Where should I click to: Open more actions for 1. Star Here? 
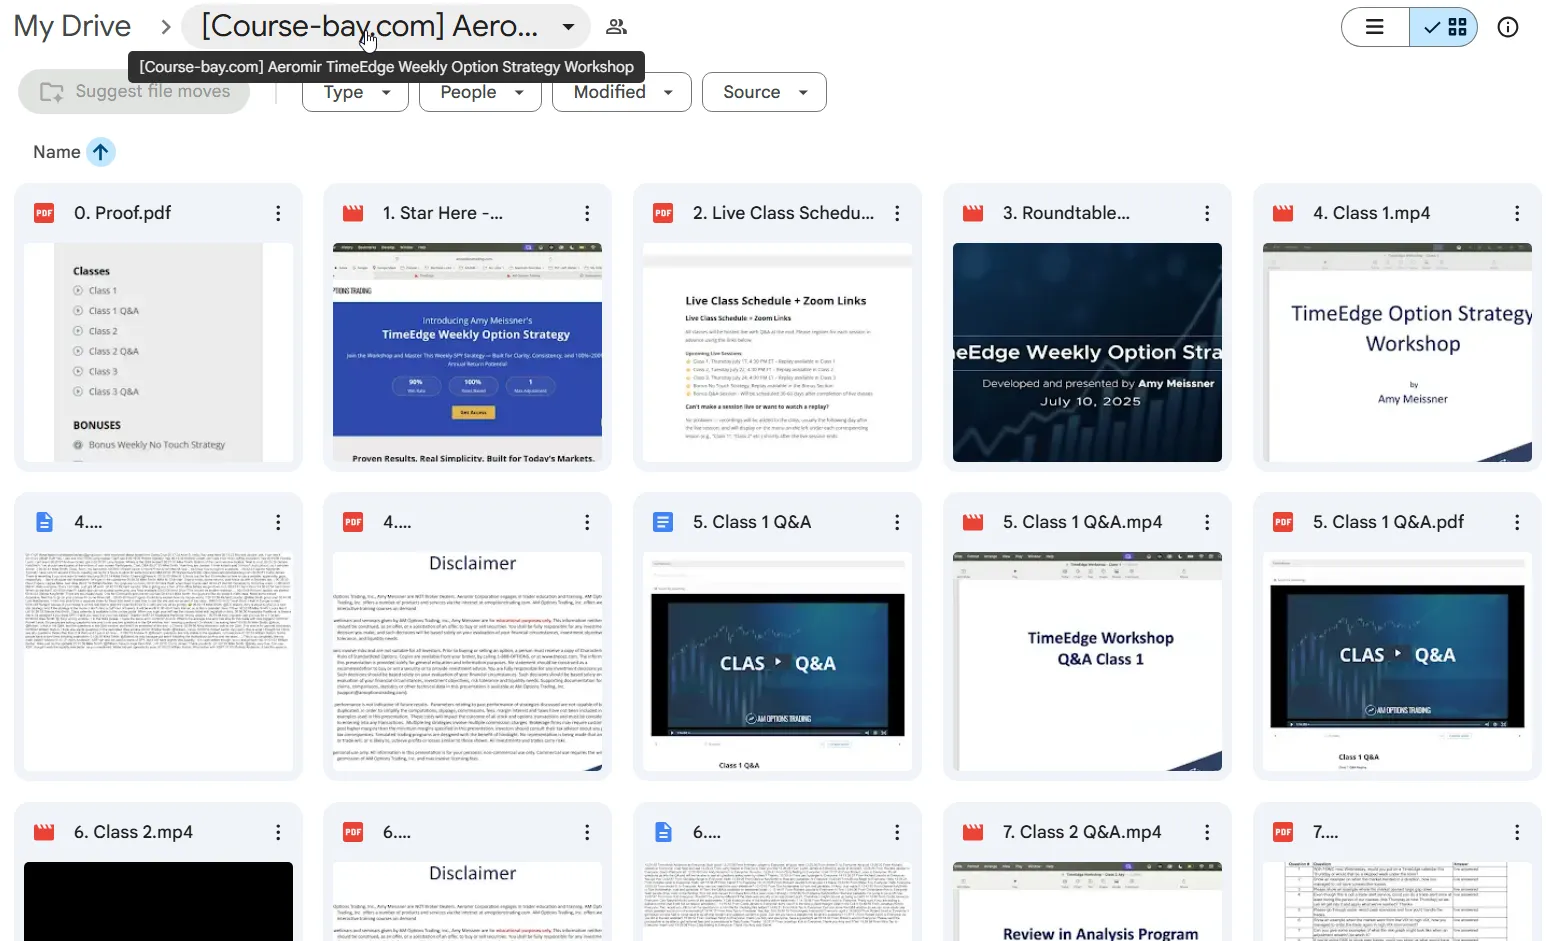[x=587, y=213]
